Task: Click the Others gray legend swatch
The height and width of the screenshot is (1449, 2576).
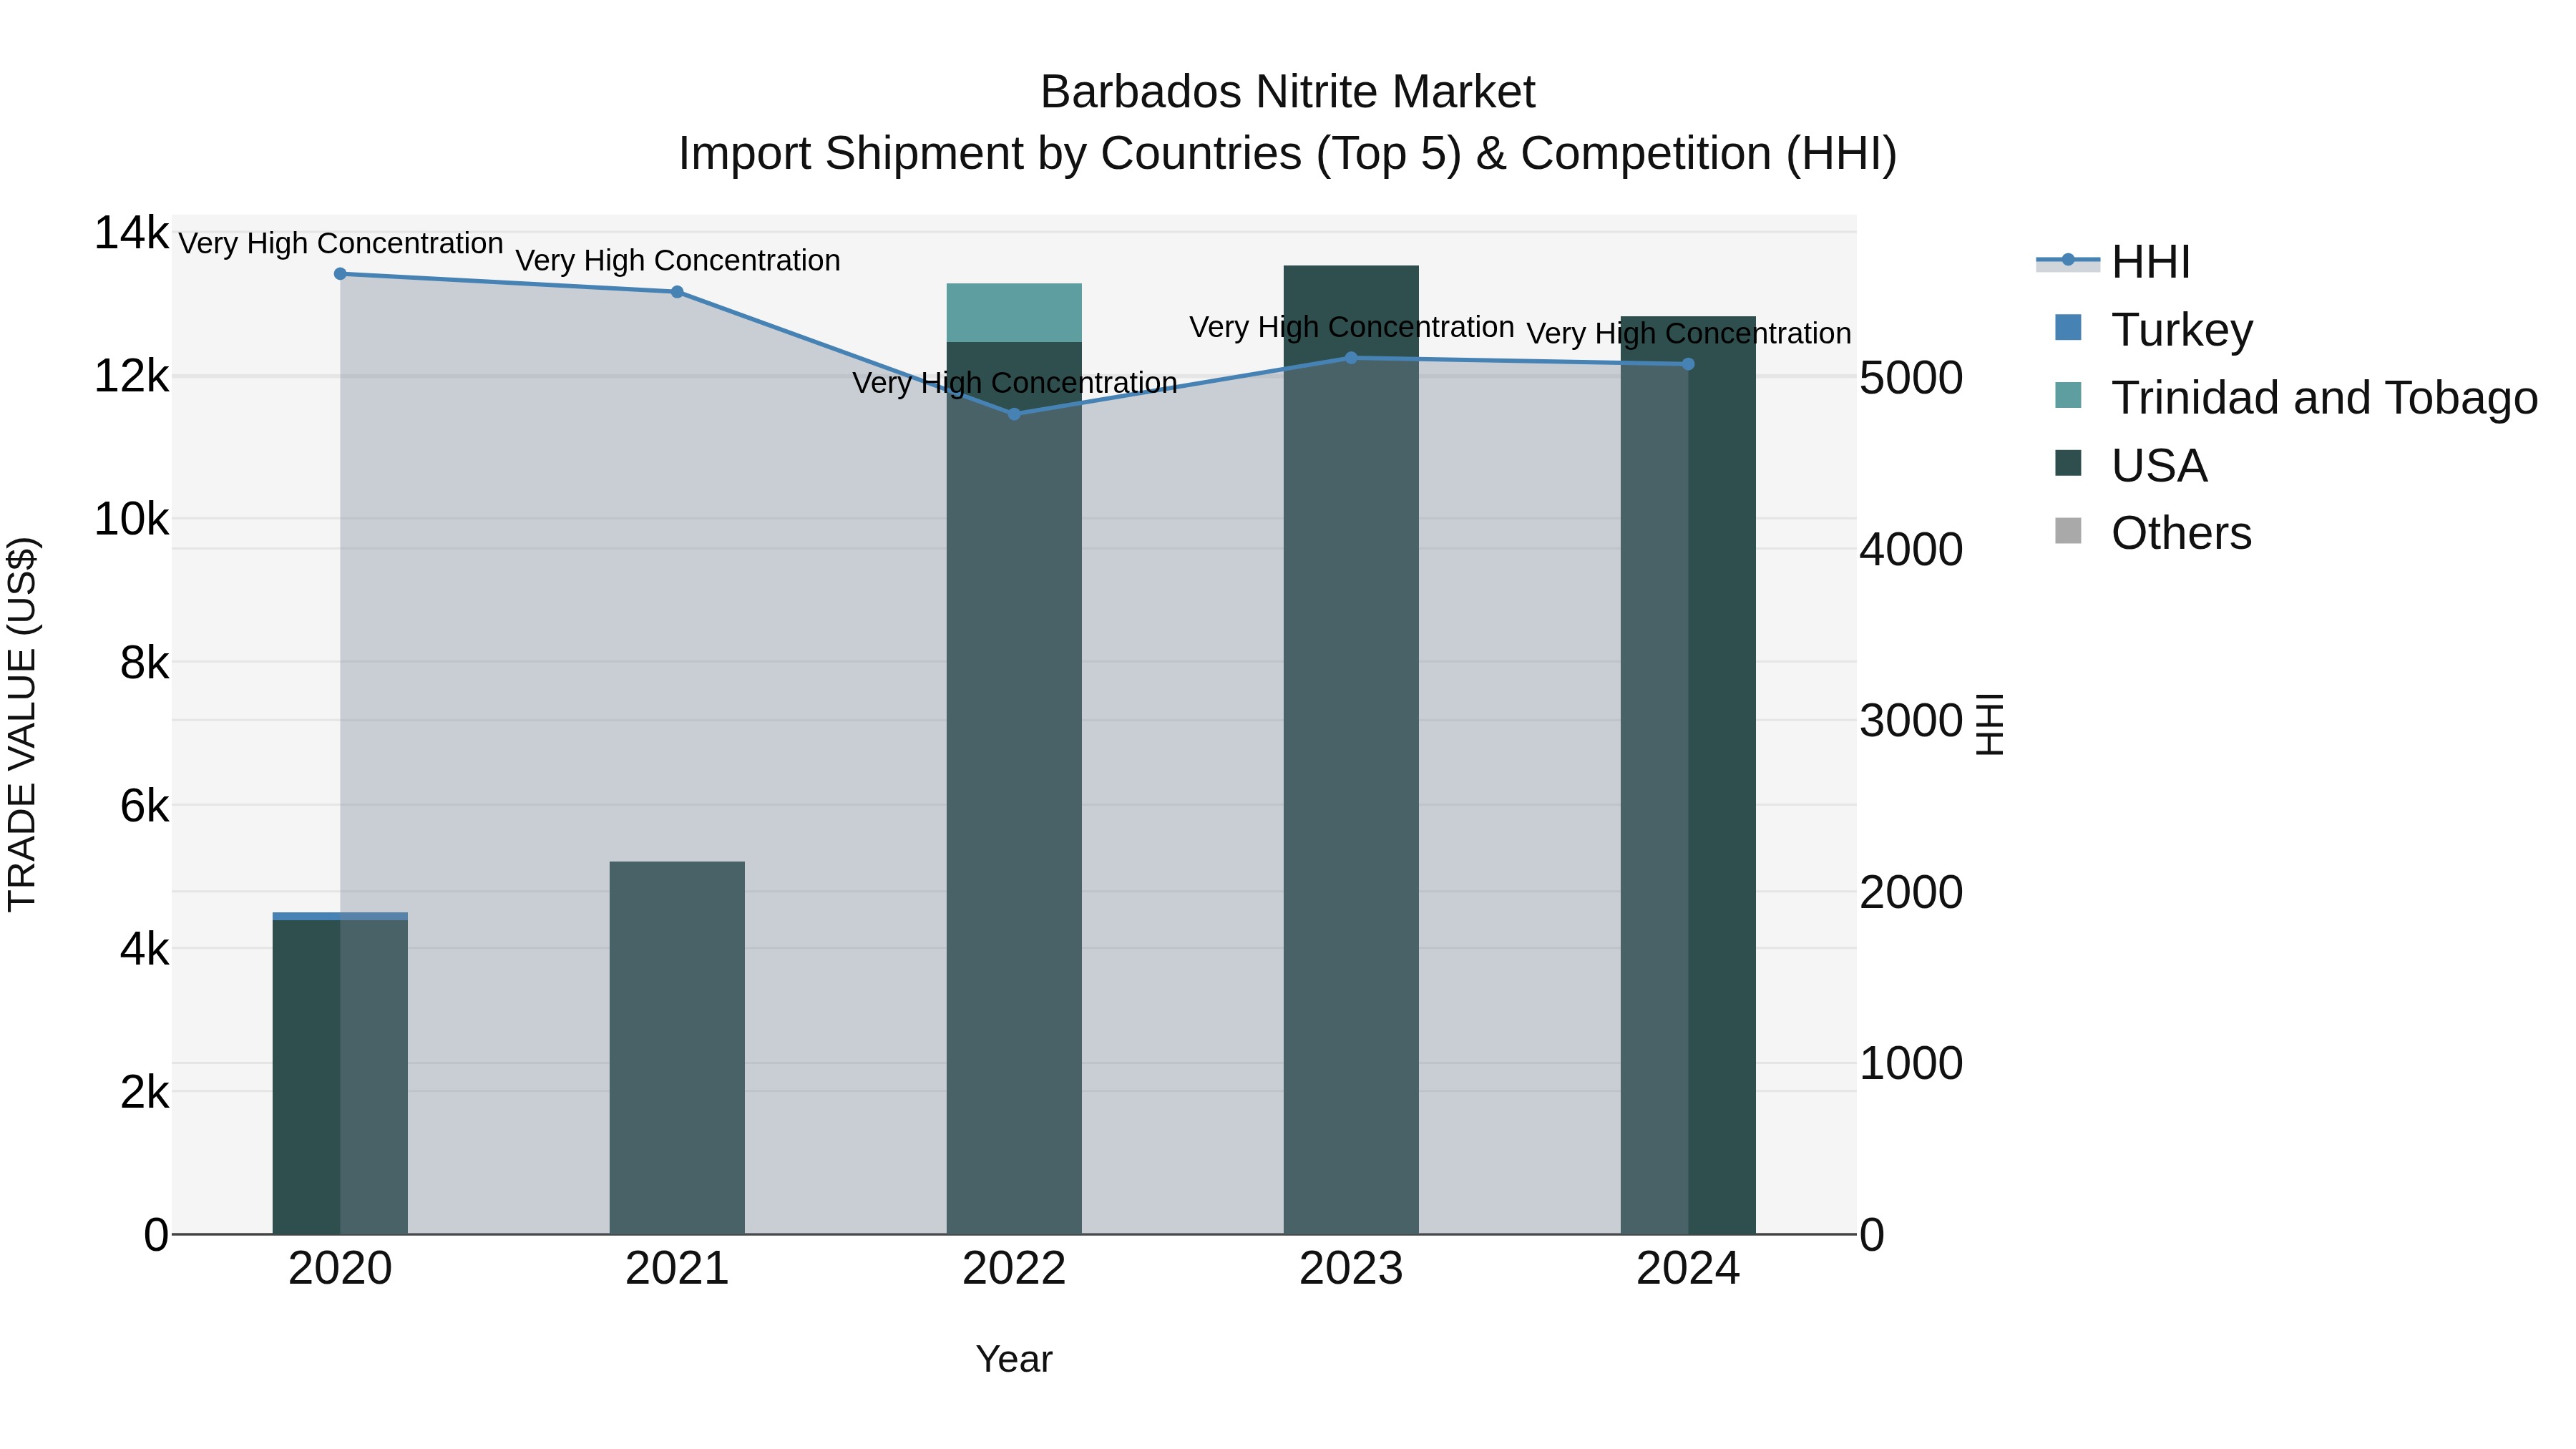Action: [2067, 532]
